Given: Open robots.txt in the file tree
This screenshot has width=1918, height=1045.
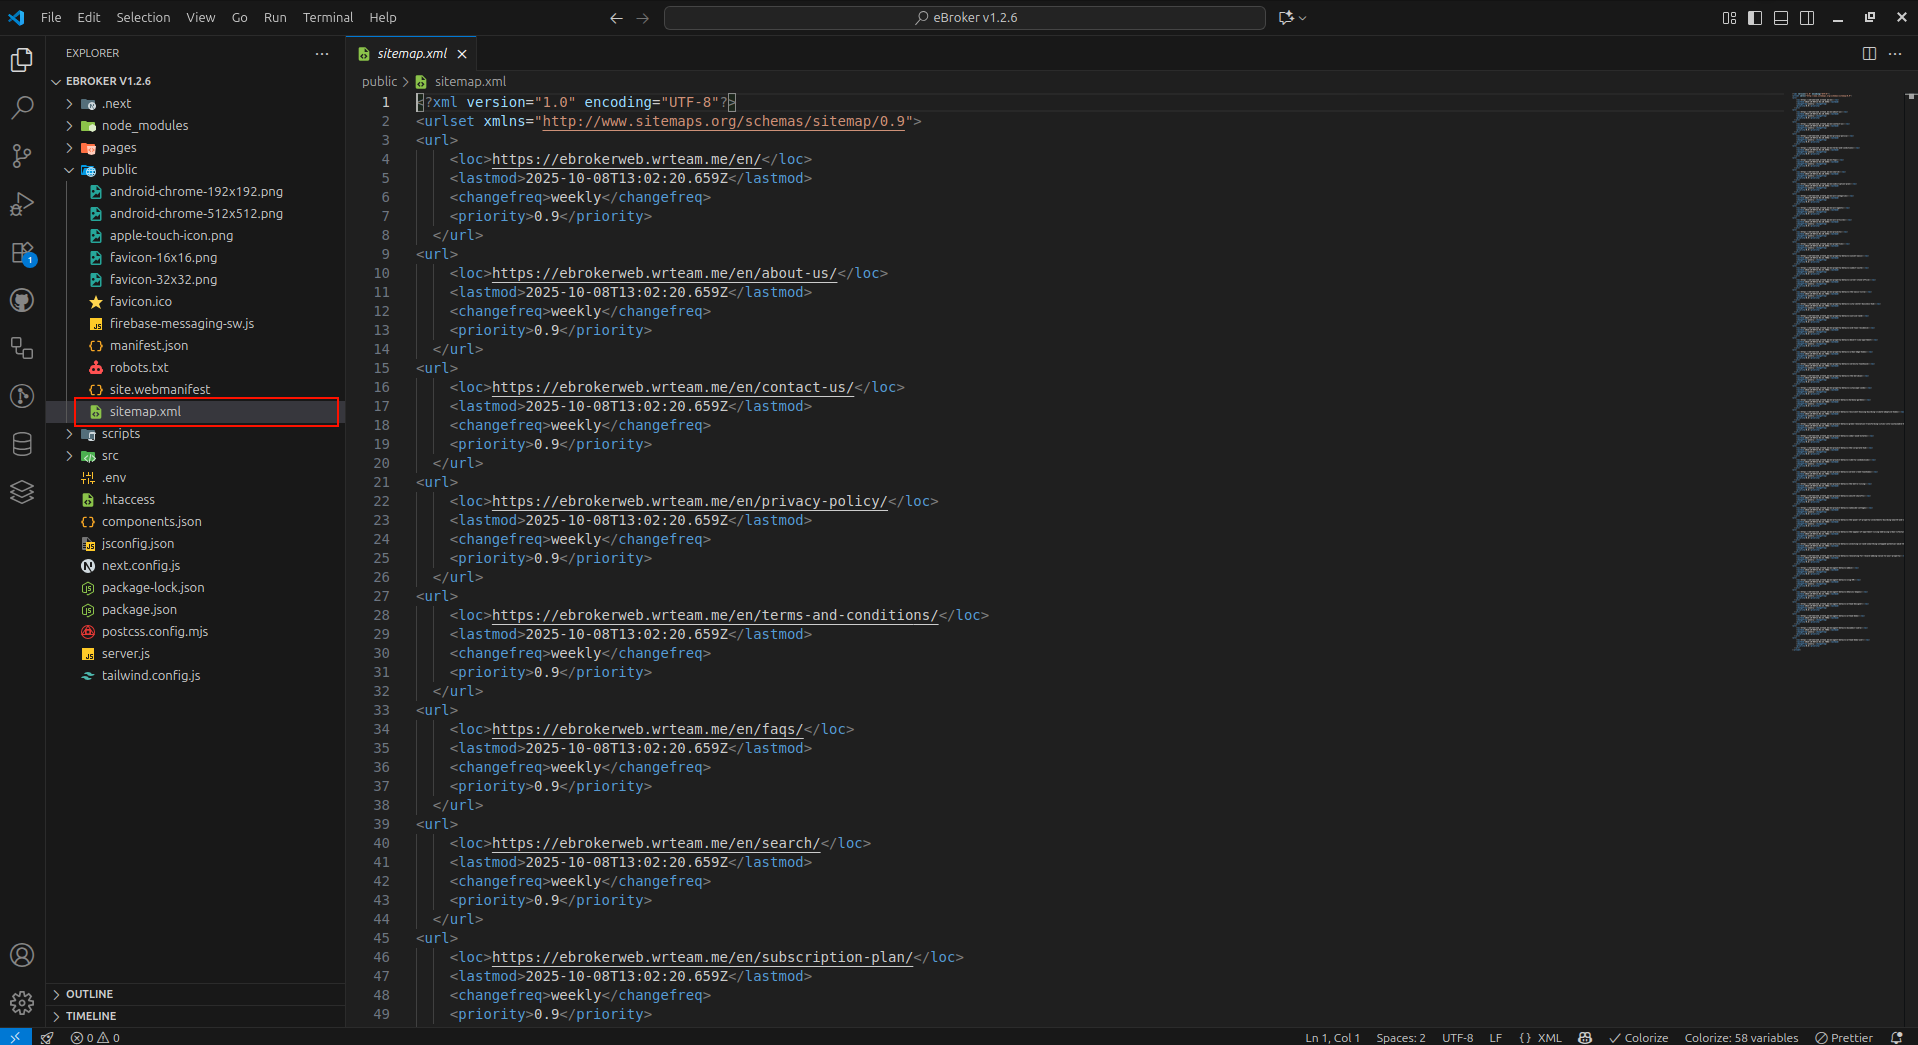Looking at the screenshot, I should click(x=139, y=368).
